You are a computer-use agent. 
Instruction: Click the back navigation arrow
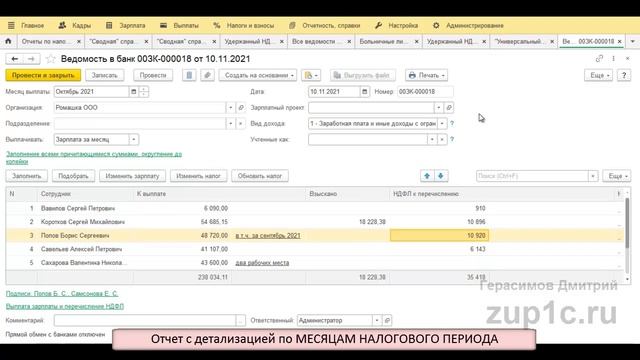15,59
